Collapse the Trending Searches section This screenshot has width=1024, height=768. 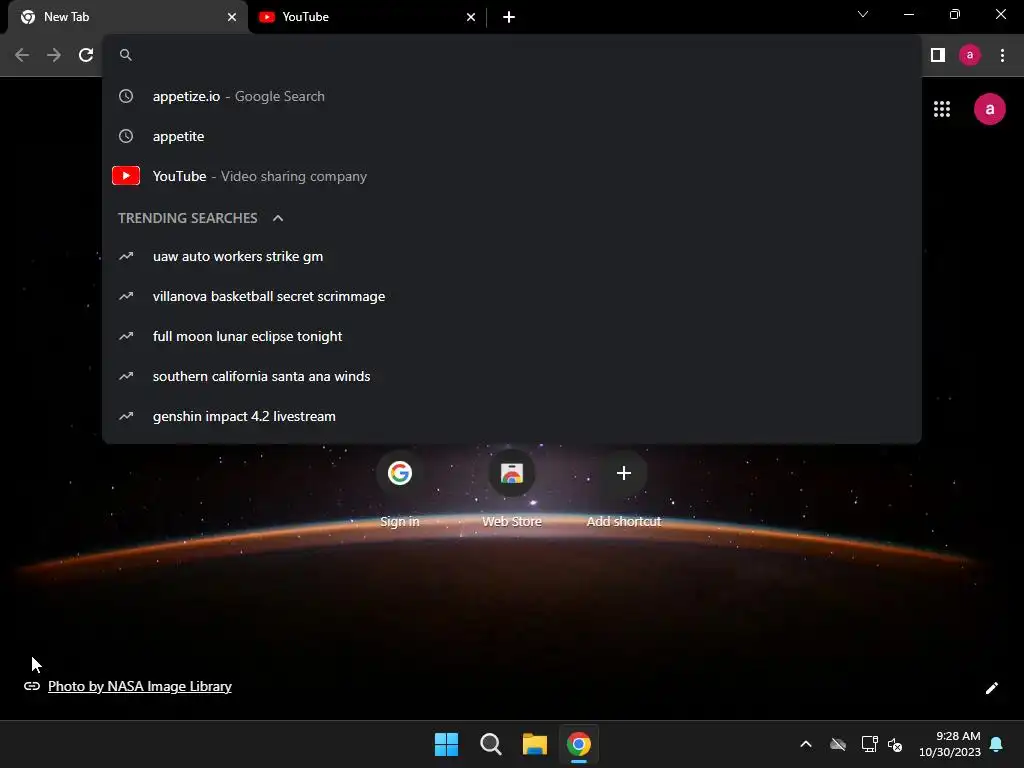click(x=278, y=218)
